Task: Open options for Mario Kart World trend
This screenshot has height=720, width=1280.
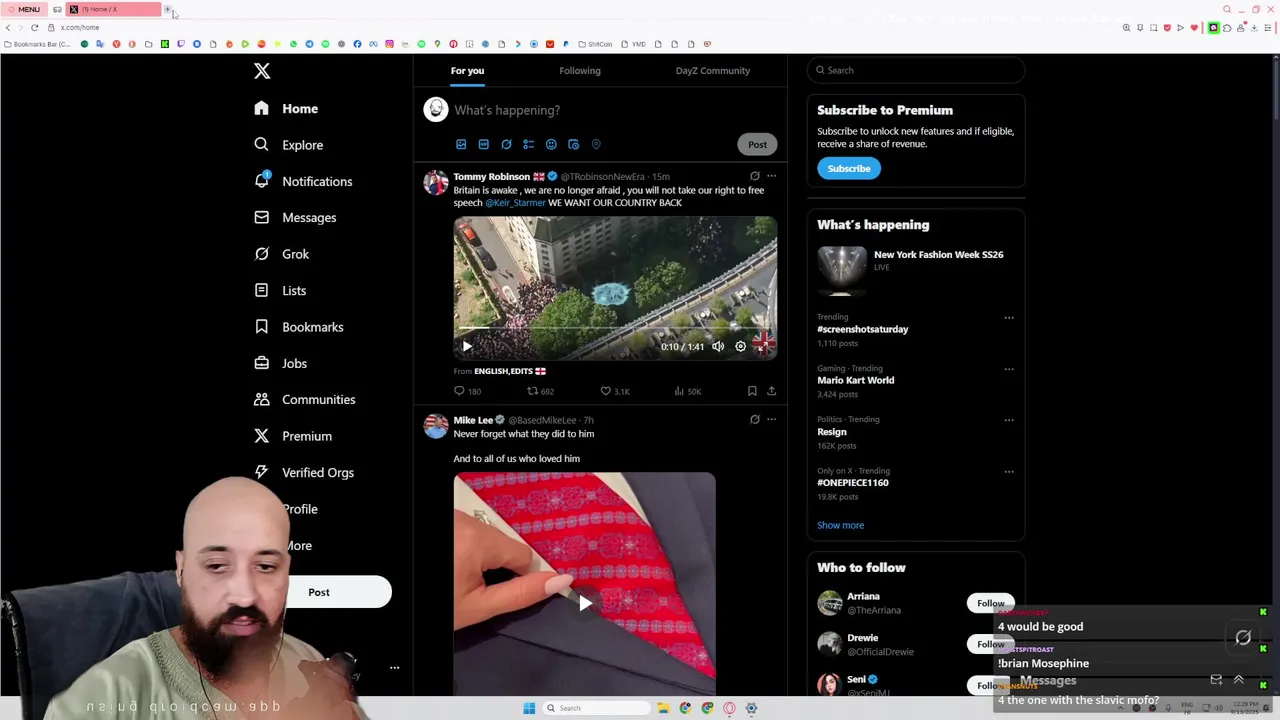Action: 1009,369
